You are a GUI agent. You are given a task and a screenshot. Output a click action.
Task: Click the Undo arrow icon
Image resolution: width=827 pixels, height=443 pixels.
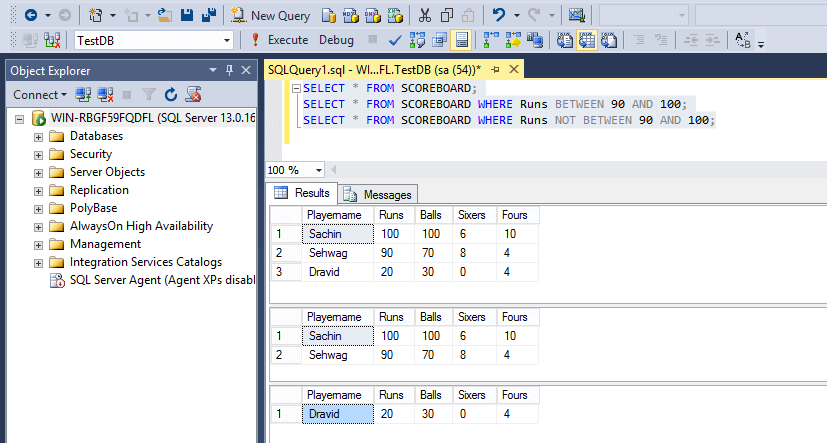pos(499,15)
